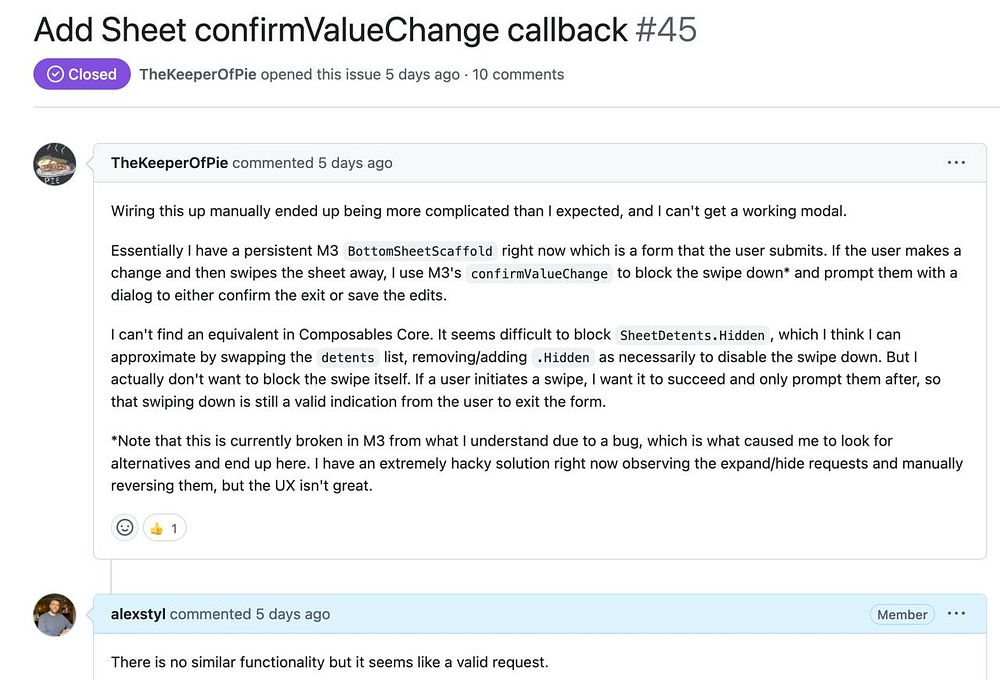Click the BottomSheetScaffold code snippet
The image size is (1000, 680).
click(420, 251)
